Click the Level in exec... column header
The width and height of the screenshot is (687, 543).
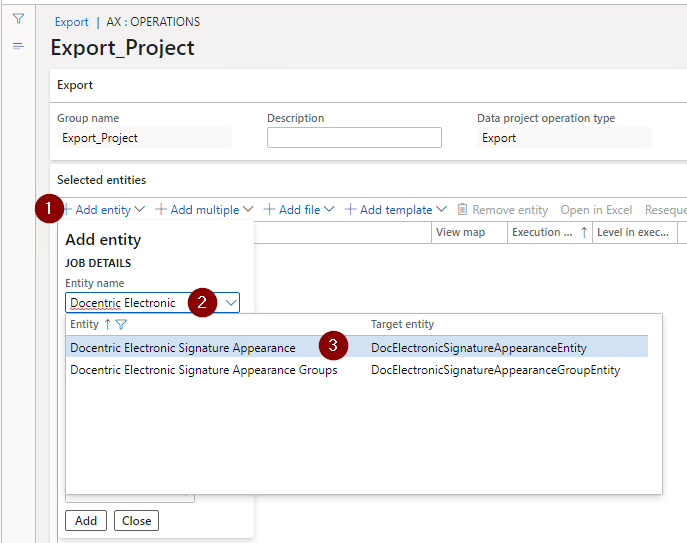click(633, 232)
